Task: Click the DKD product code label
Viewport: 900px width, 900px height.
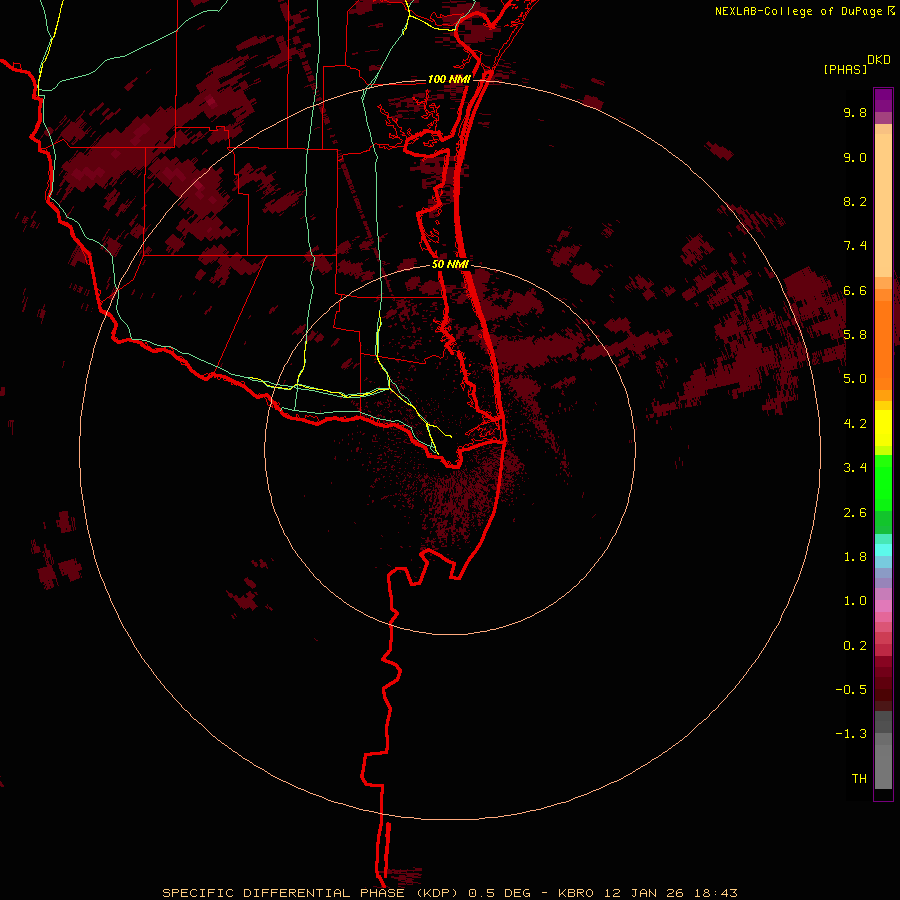Action: 878,60
